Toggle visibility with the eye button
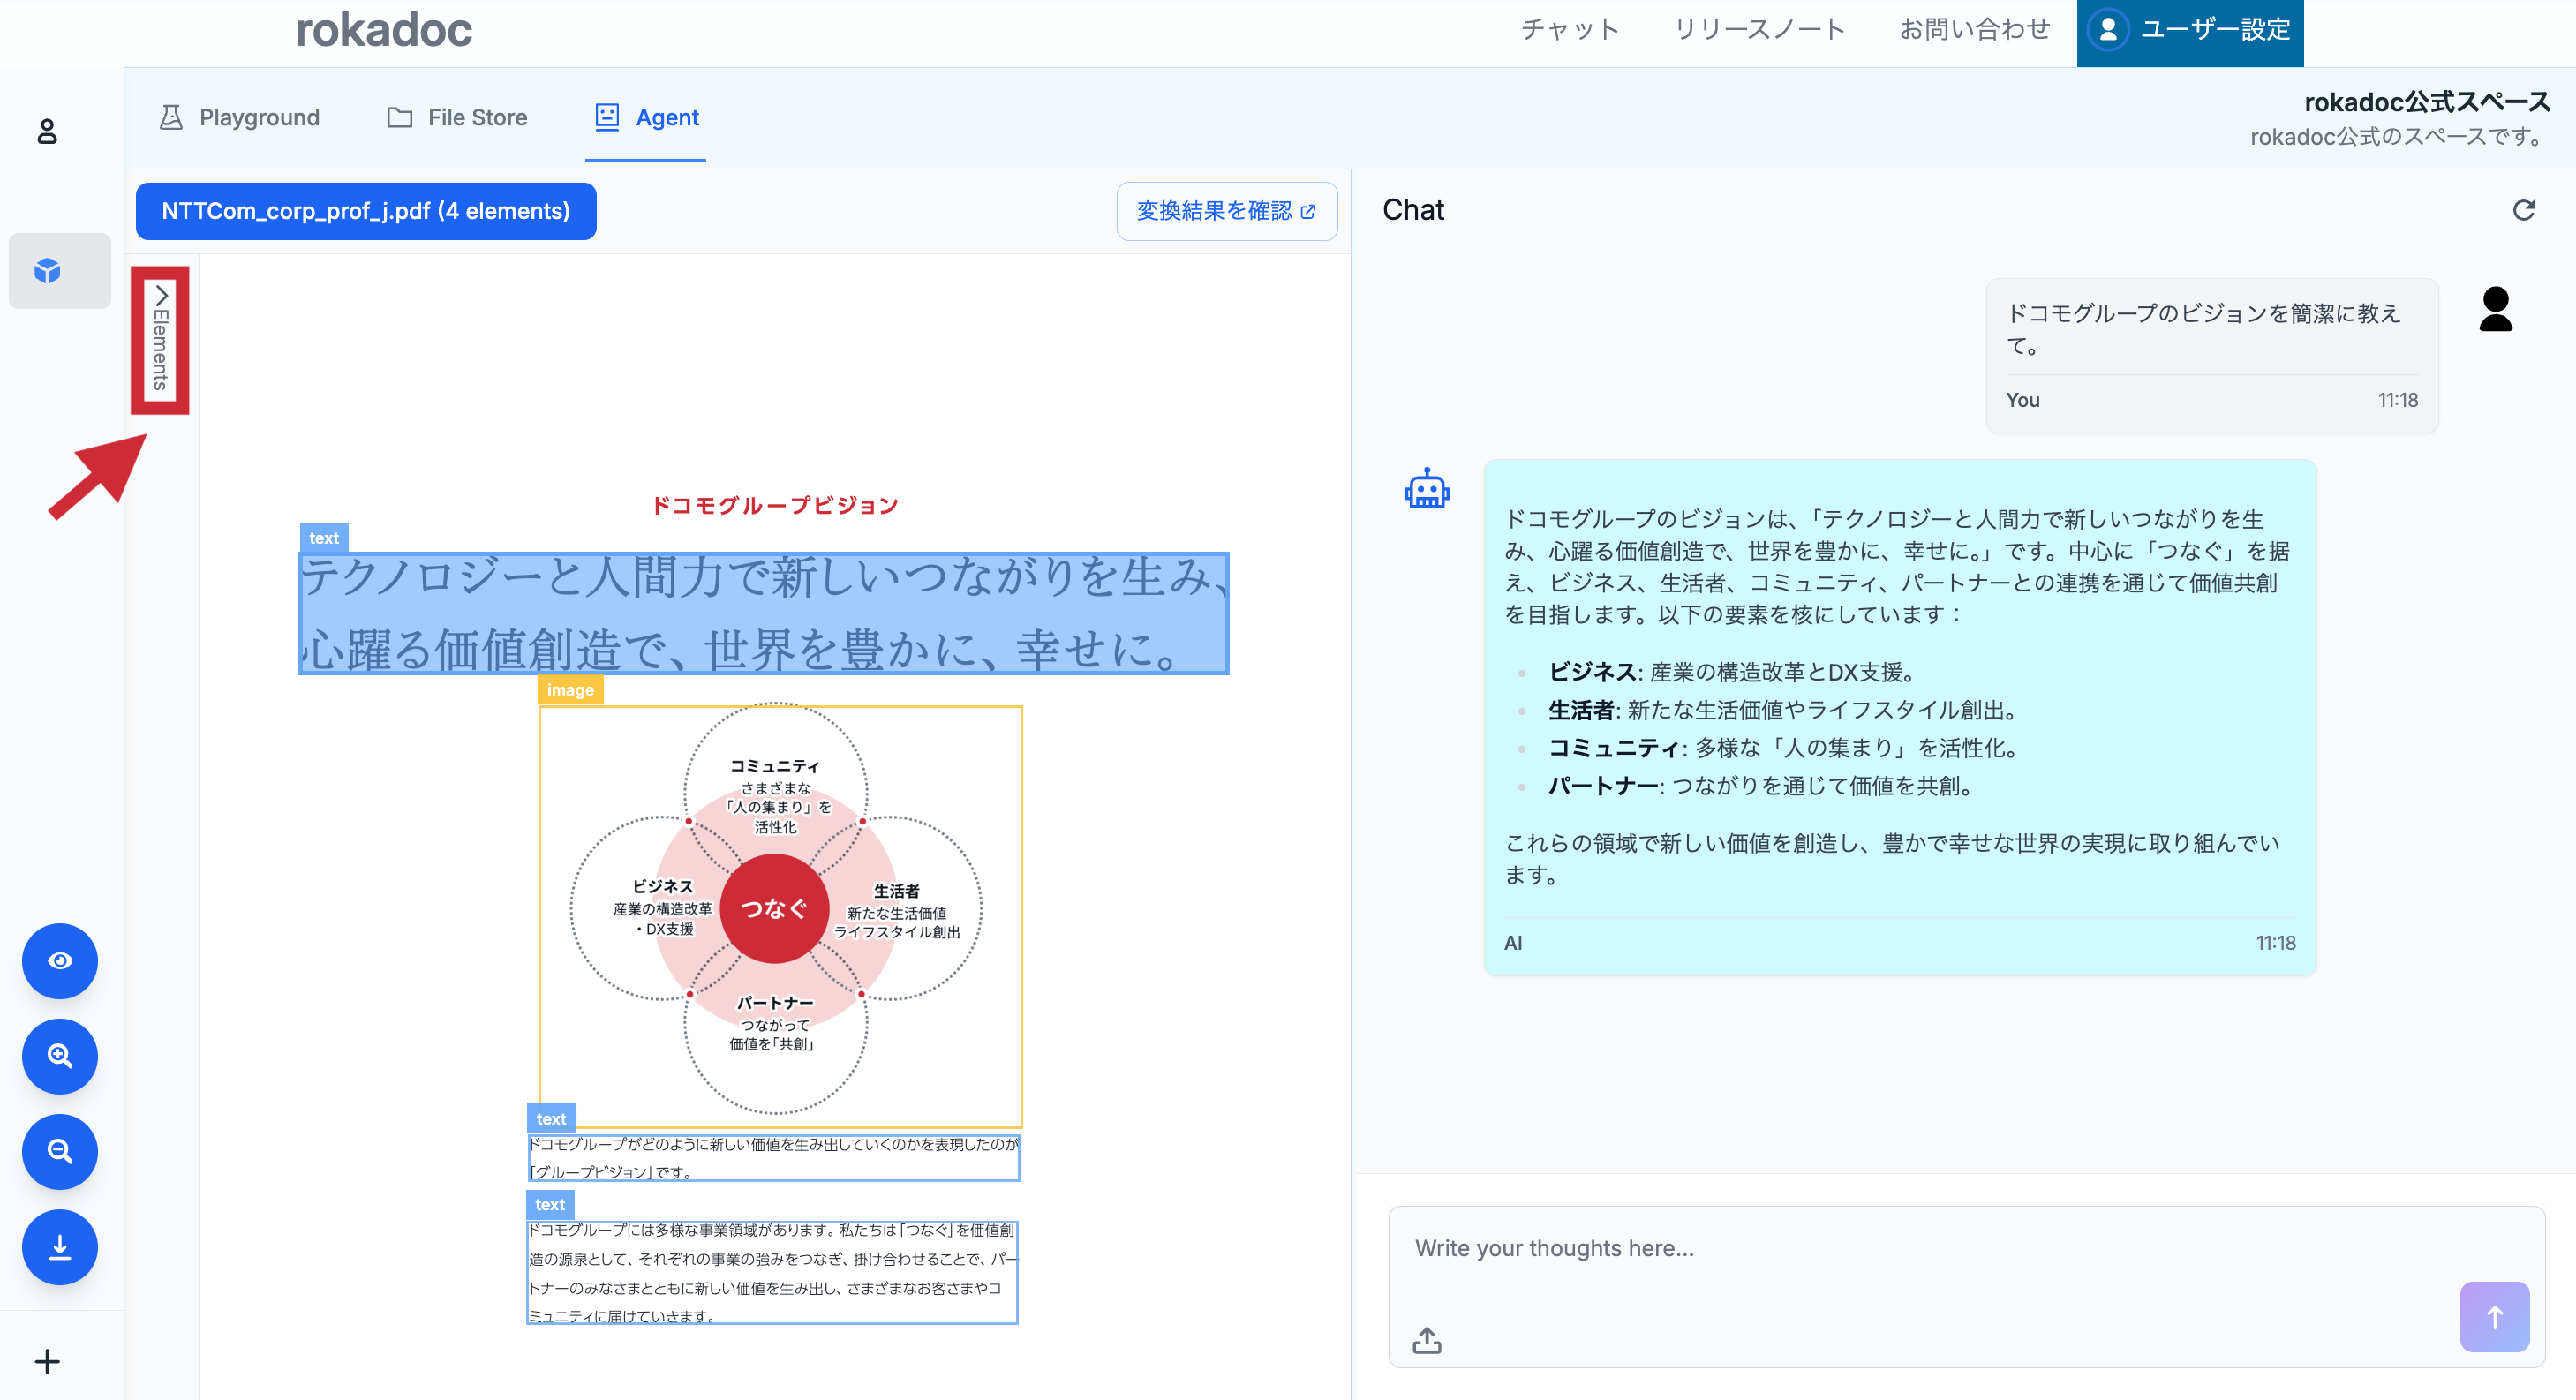 coord(60,961)
